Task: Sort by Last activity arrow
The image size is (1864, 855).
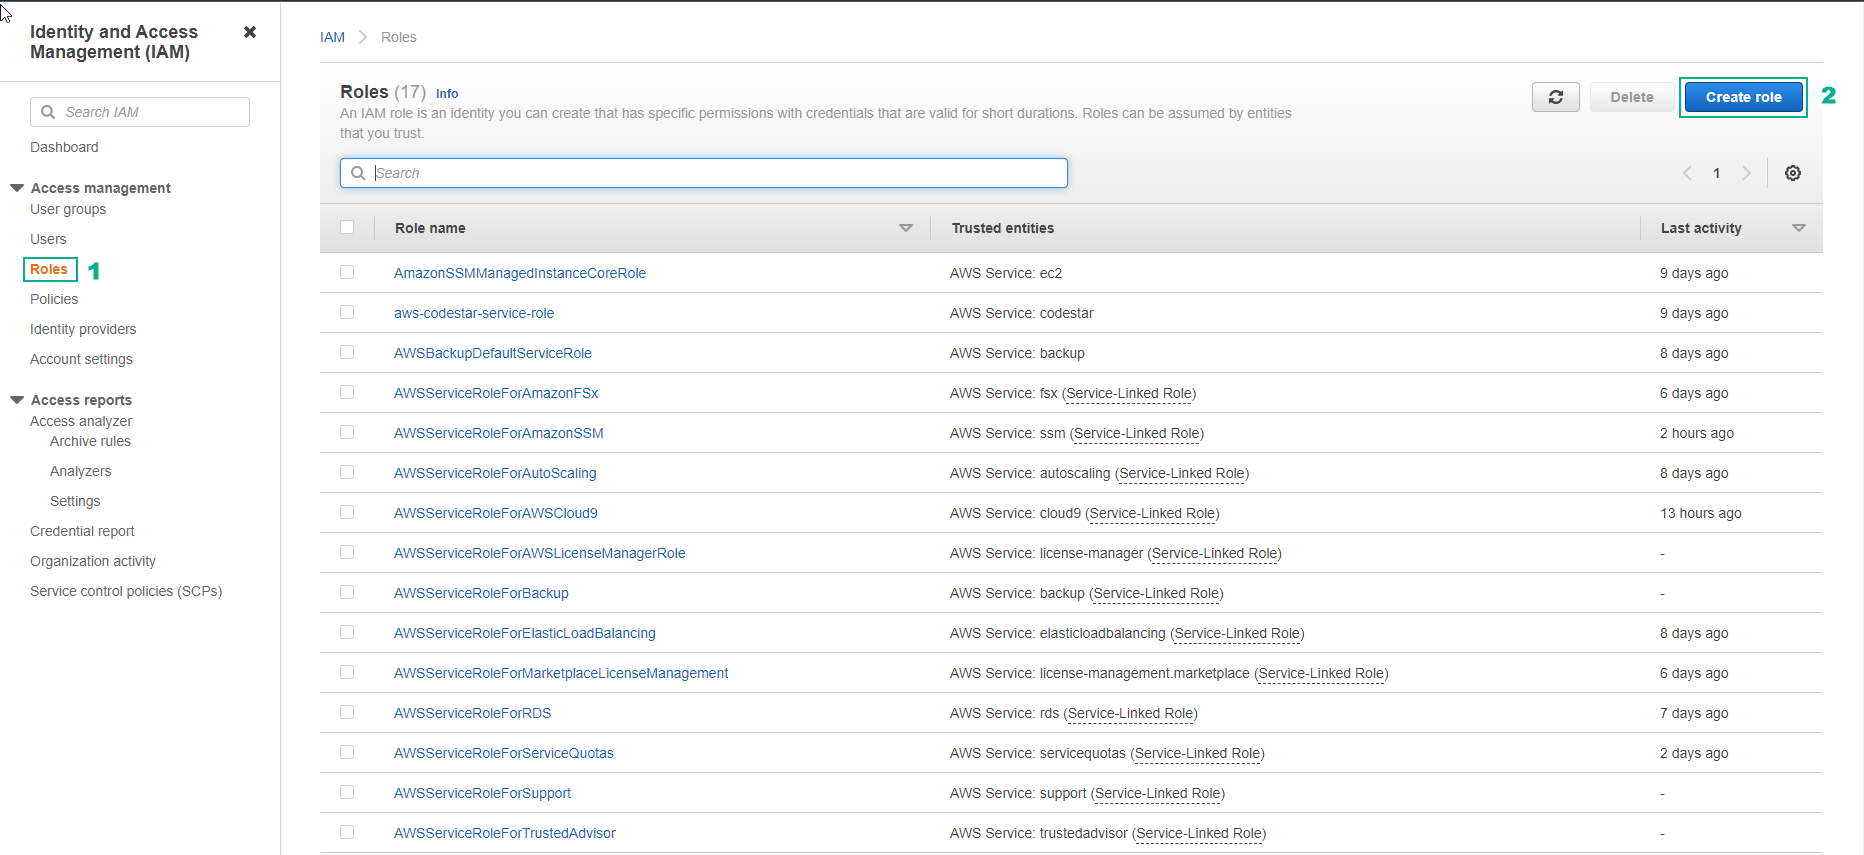Action: (1799, 228)
